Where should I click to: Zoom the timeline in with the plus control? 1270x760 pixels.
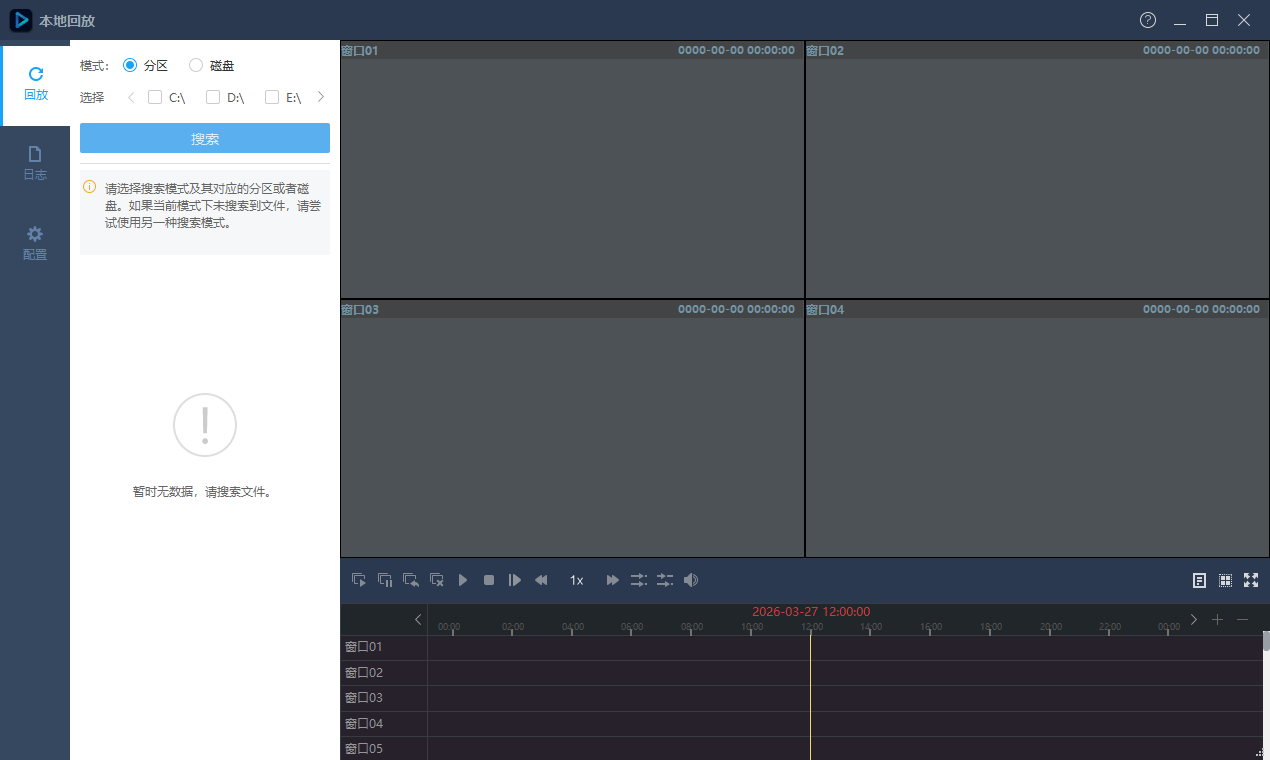[1217, 619]
